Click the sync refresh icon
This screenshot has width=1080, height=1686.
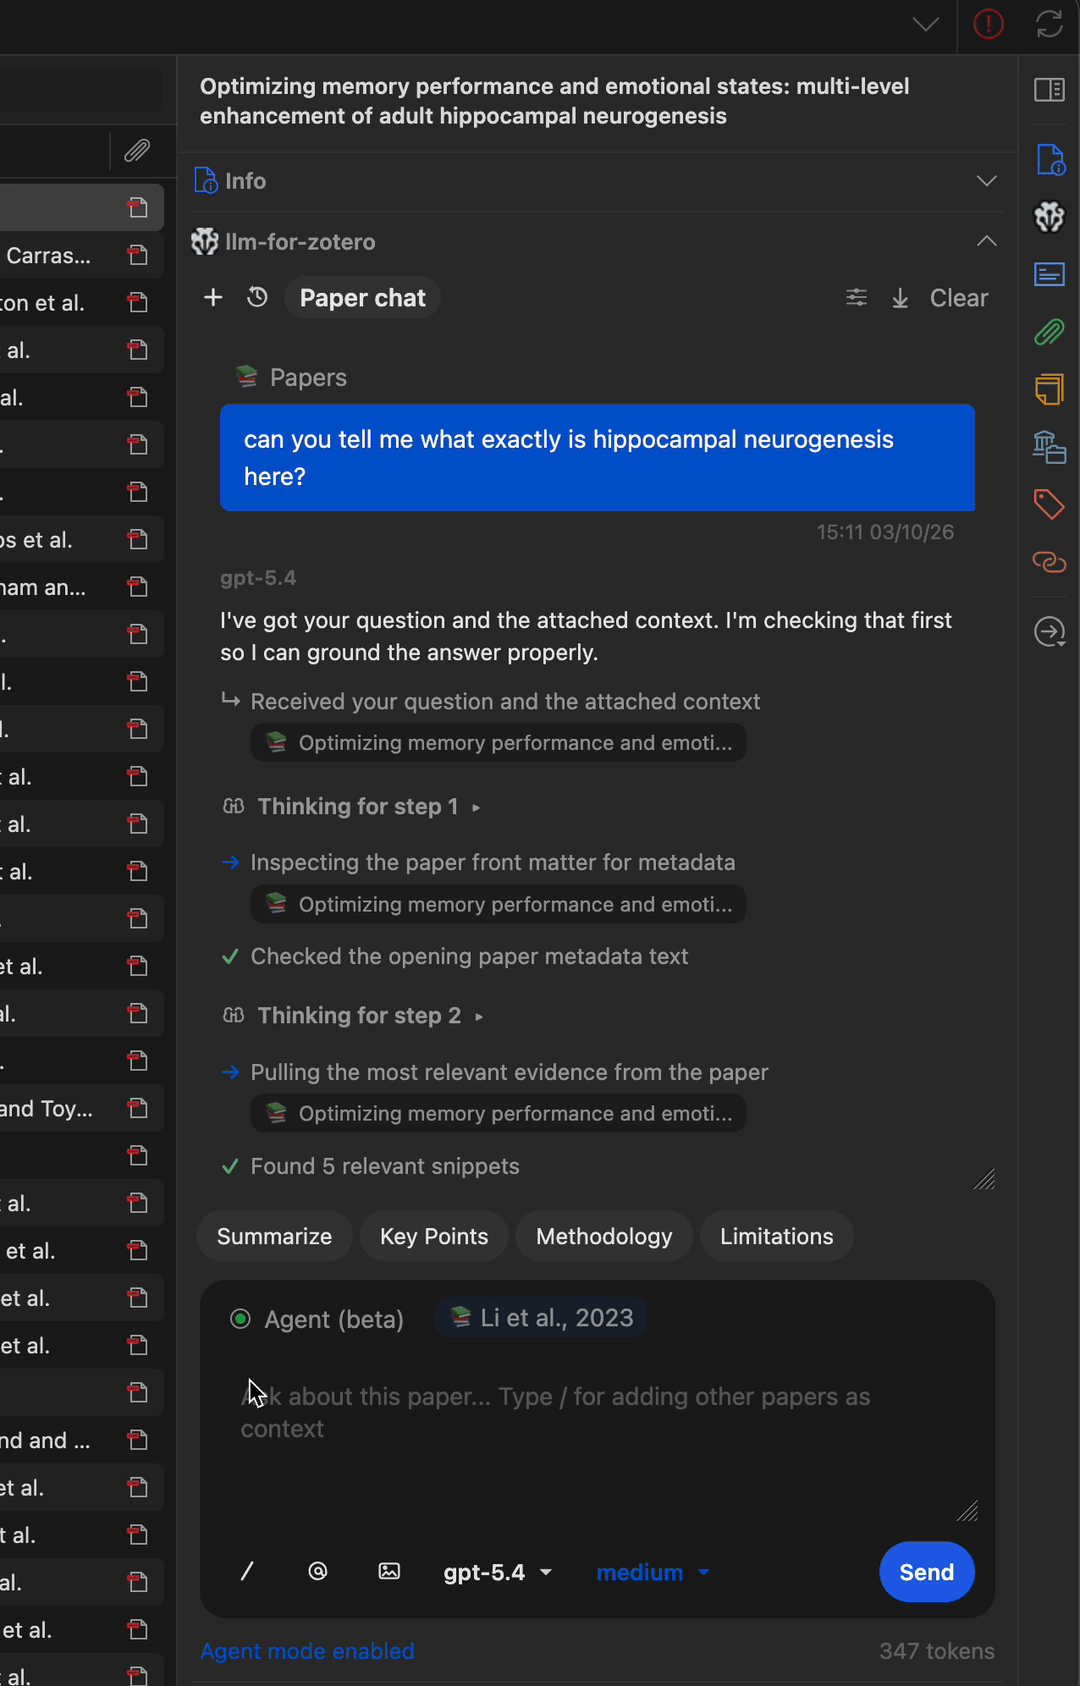1049,24
